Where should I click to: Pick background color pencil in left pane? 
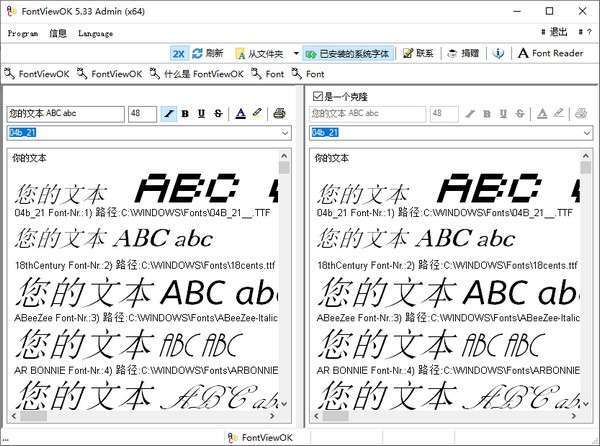tap(257, 113)
